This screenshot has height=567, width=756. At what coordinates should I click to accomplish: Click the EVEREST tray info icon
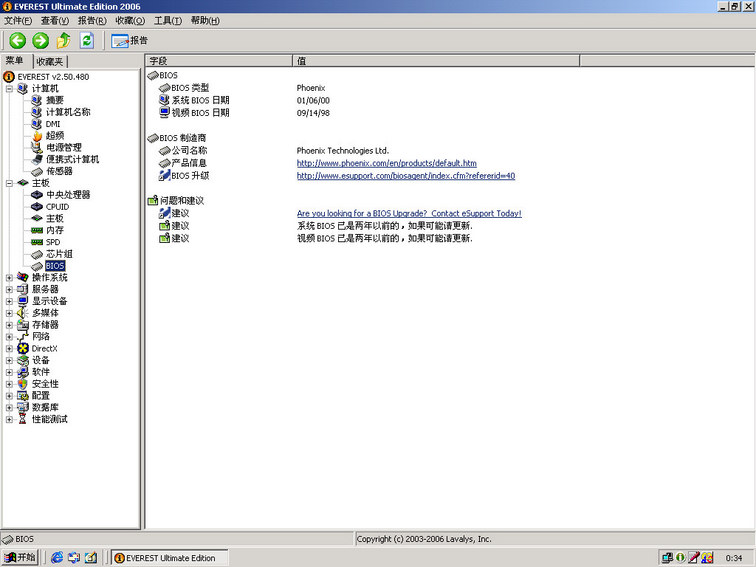pyautogui.click(x=680, y=557)
